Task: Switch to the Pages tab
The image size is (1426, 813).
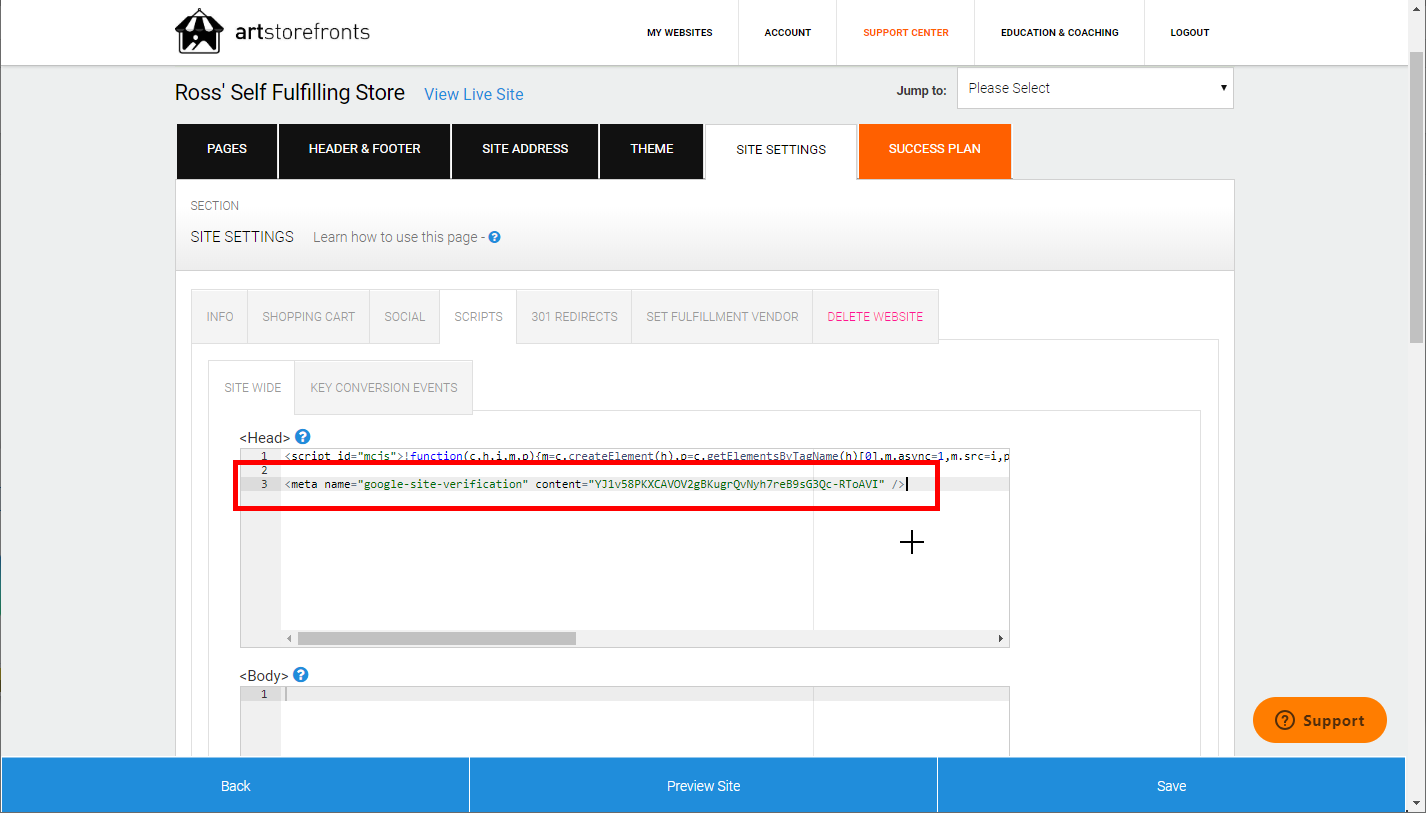Action: click(227, 149)
